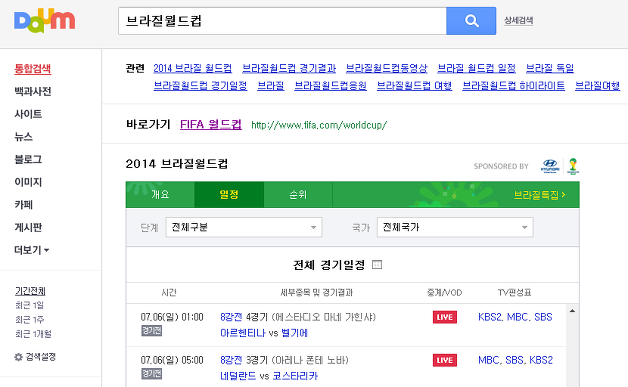Click related search 브라질월드컵 경기결과
This screenshot has height=387, width=628.
click(x=289, y=69)
